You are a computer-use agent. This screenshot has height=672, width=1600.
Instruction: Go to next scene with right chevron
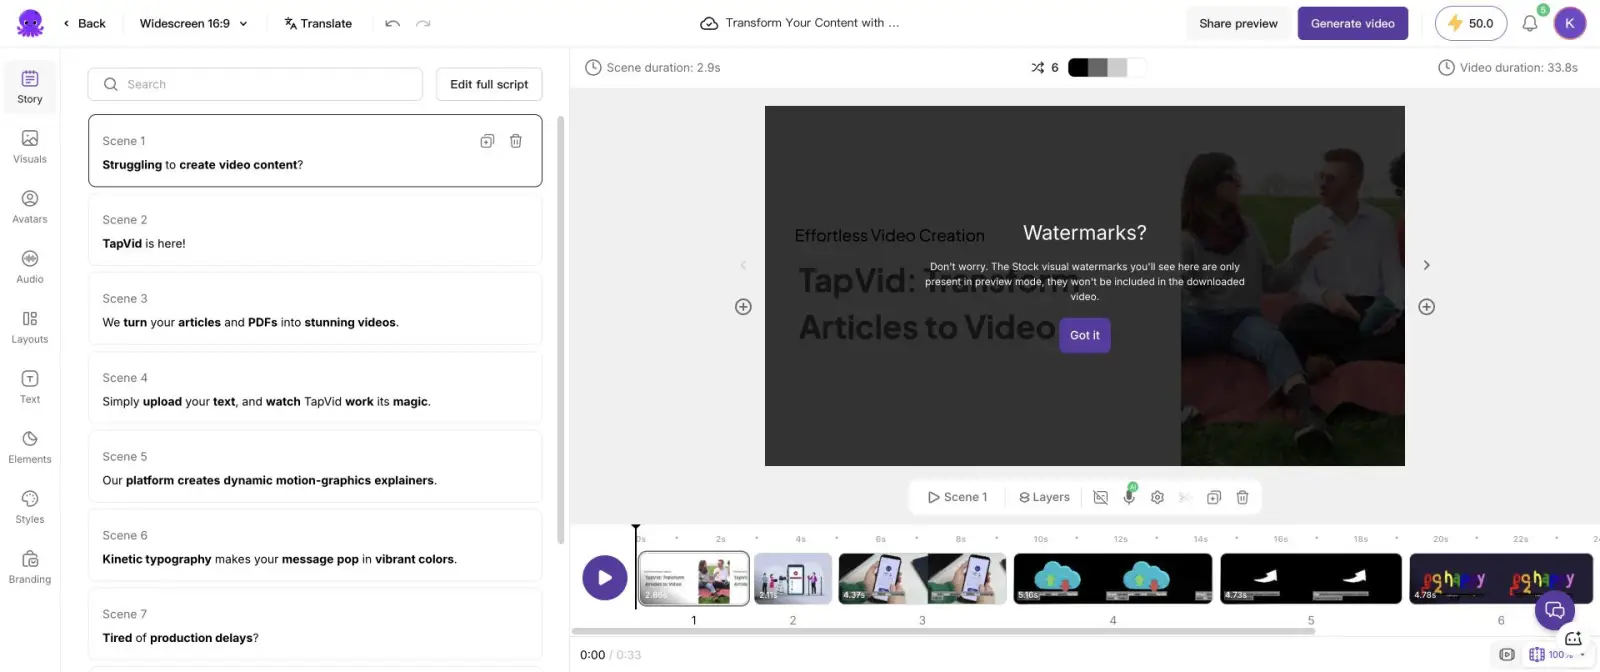1426,265
